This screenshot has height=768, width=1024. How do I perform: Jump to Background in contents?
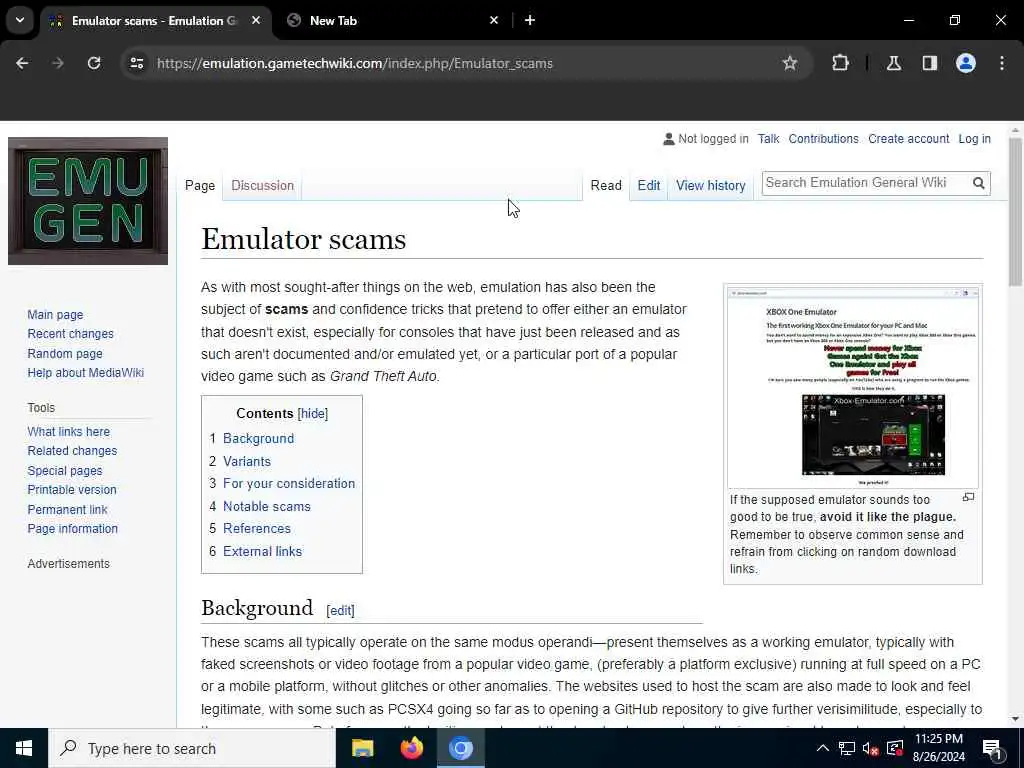tap(259, 438)
